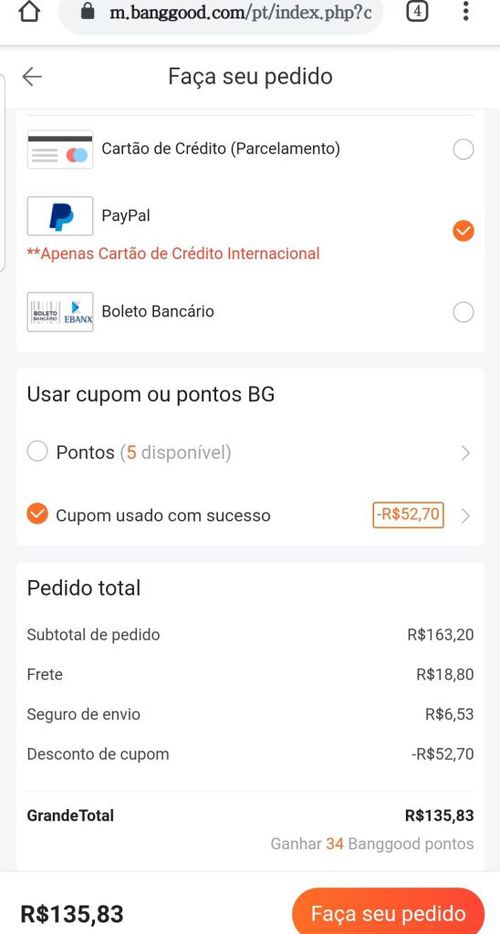The image size is (500, 934).
Task: Expand the Pontos row chevron
Action: click(x=466, y=453)
